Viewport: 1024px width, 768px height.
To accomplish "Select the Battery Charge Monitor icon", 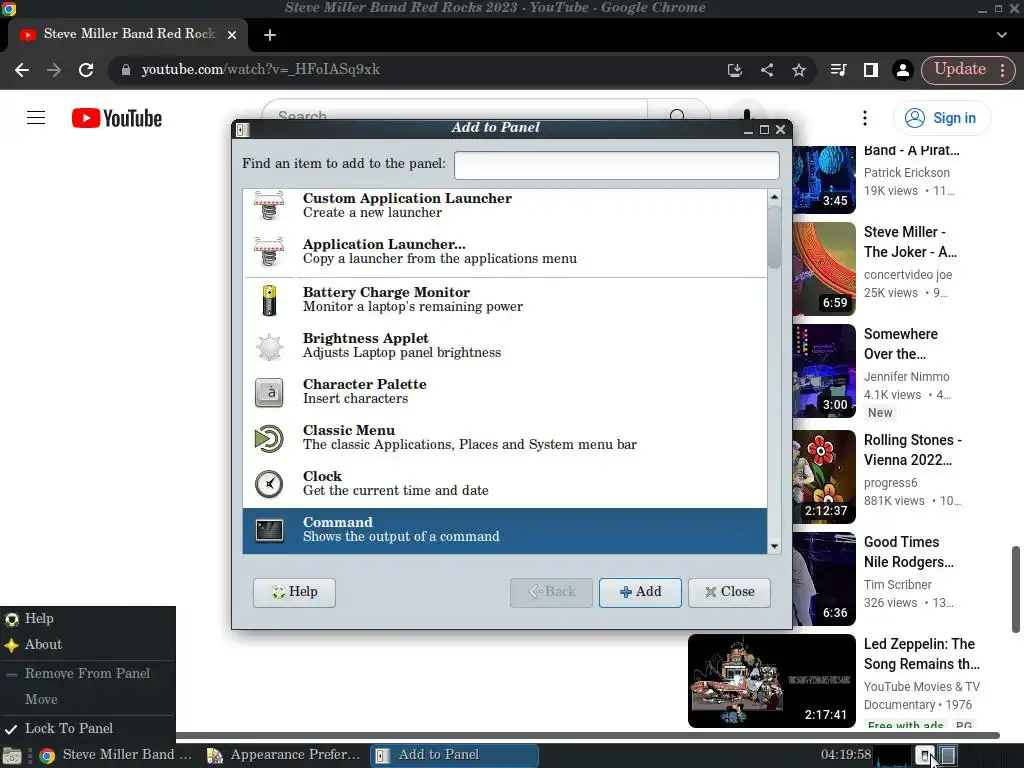I will 268,300.
